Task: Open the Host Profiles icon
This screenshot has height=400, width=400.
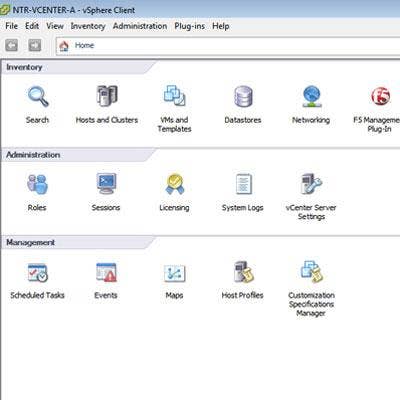Action: tap(243, 272)
